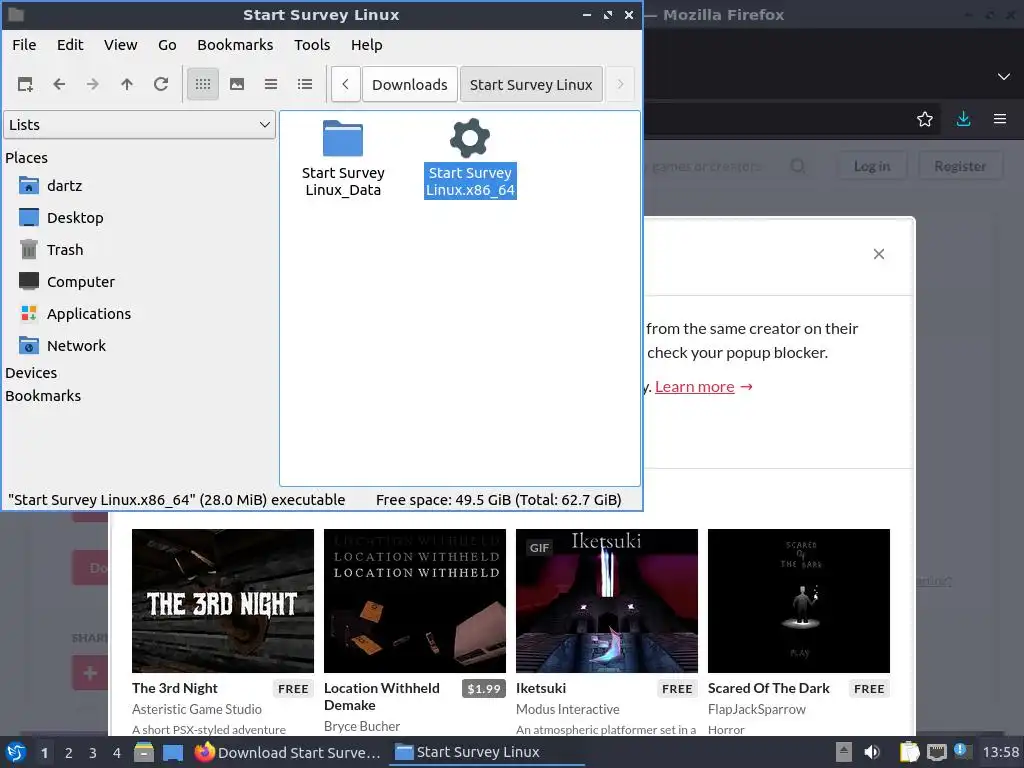Open the Tools menu
Screen dimensions: 1024x768
pyautogui.click(x=312, y=45)
